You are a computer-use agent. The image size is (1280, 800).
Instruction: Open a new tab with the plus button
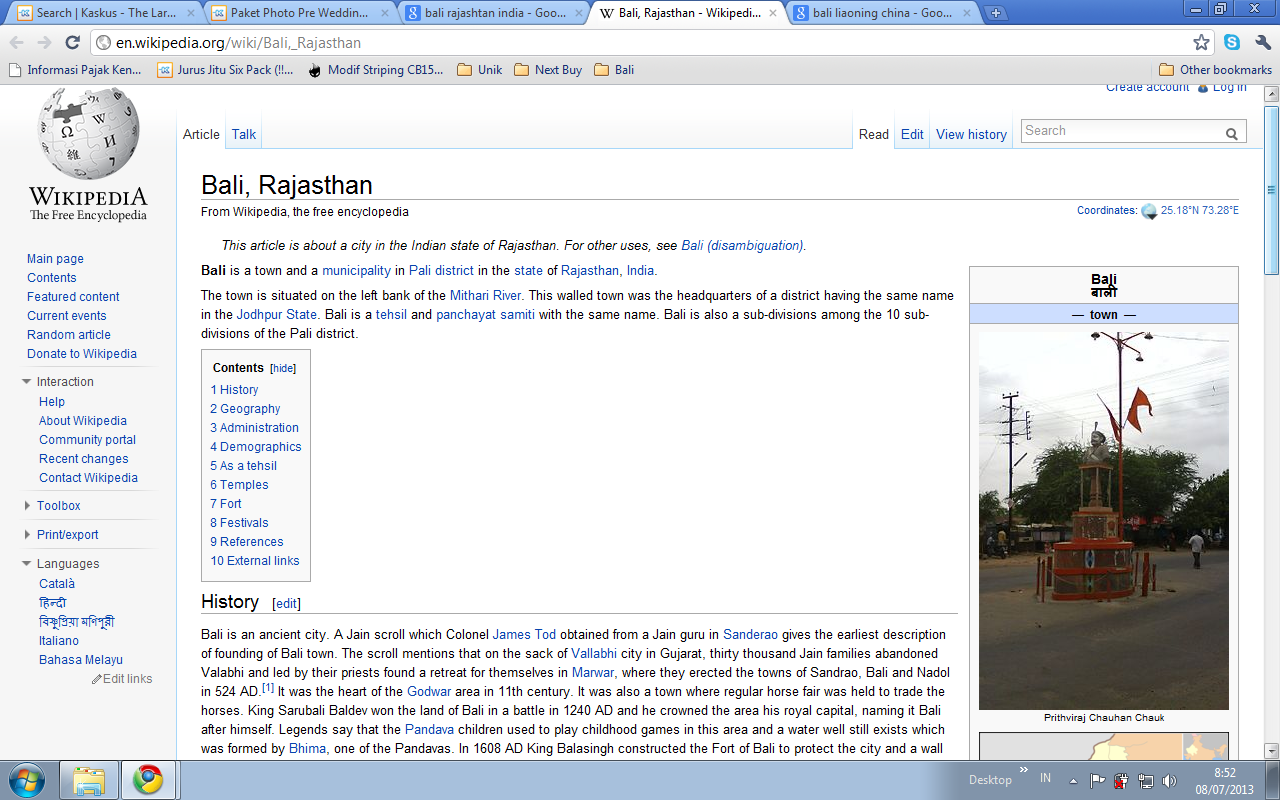(x=995, y=13)
